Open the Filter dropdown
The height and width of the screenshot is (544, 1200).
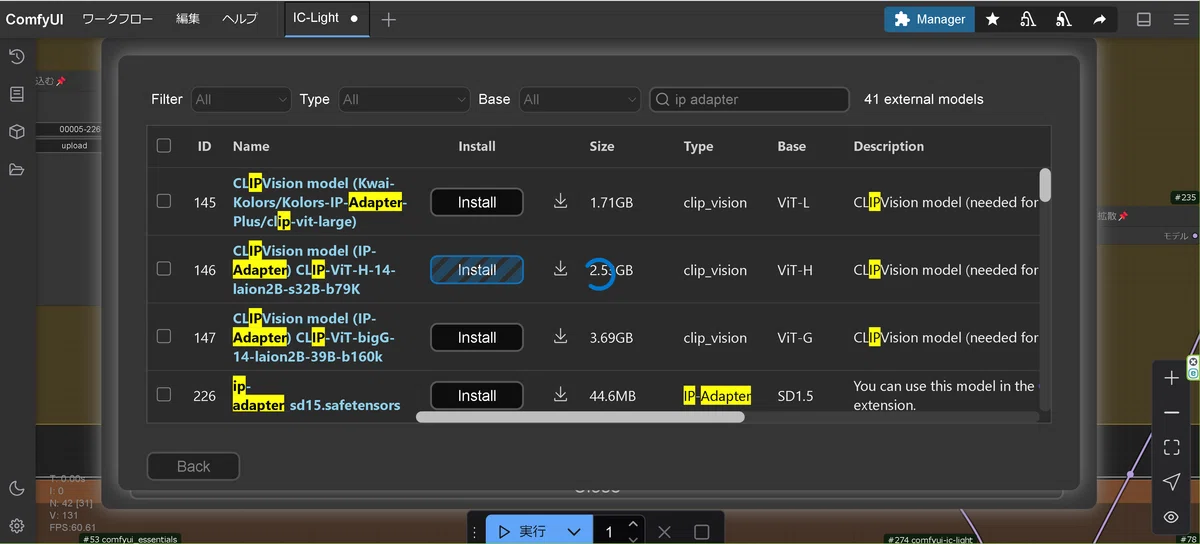(241, 99)
